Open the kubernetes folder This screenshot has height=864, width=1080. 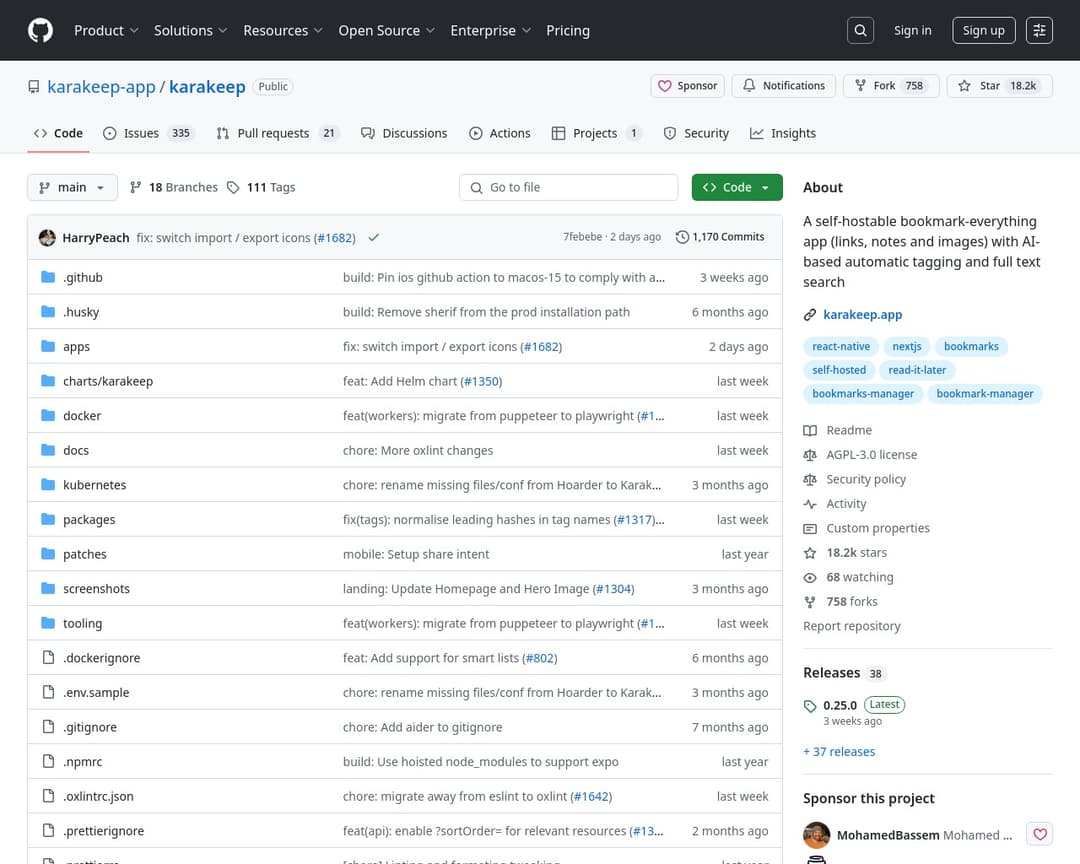(x=94, y=485)
